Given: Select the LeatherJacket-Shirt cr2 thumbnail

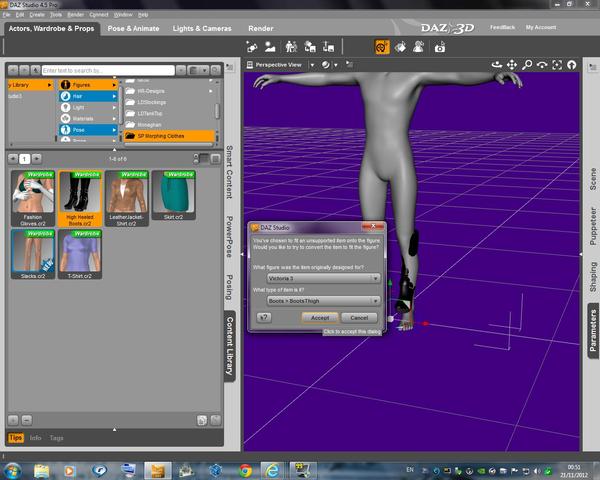Looking at the screenshot, I should [x=127, y=199].
